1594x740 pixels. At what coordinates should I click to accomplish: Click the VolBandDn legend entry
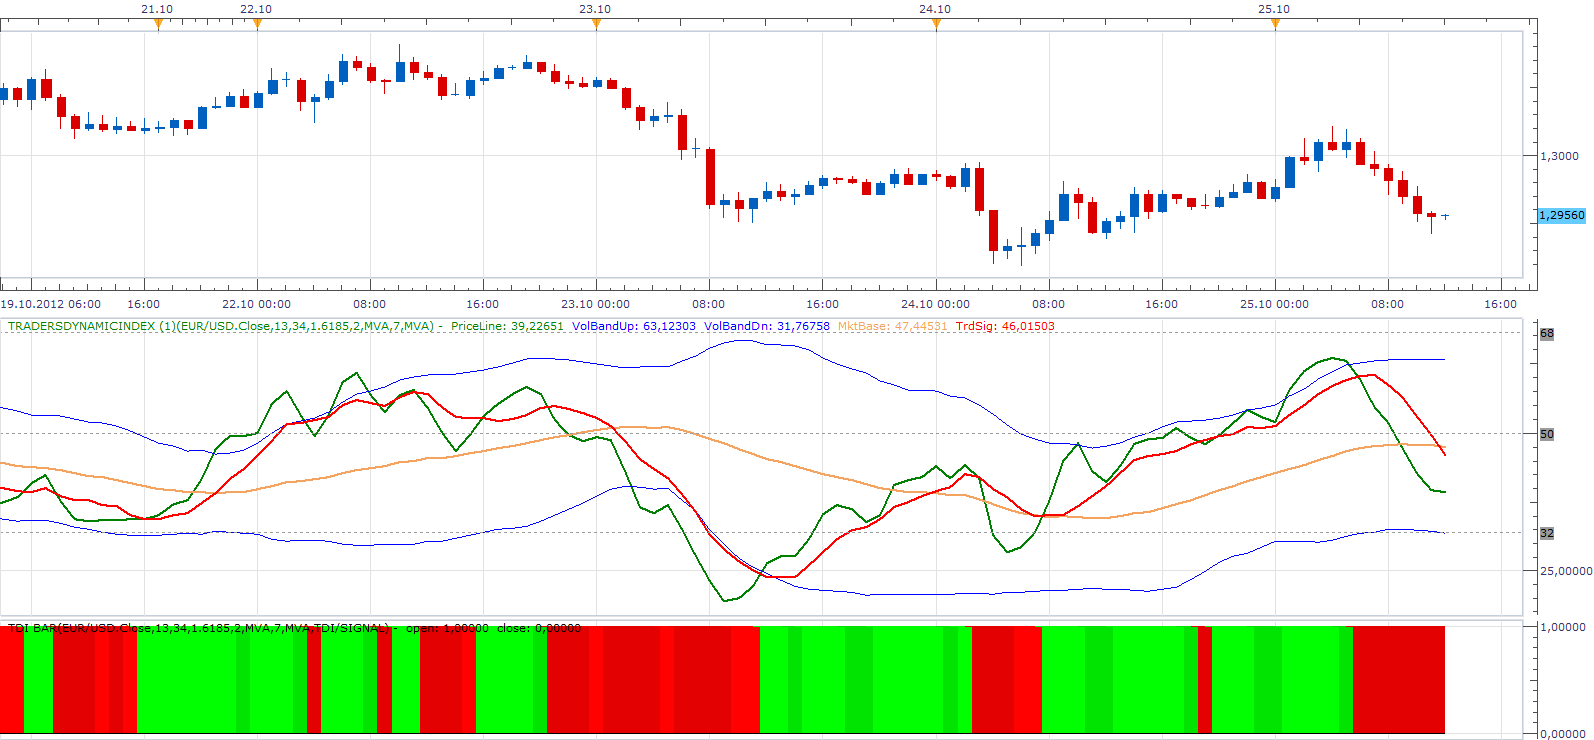point(767,326)
